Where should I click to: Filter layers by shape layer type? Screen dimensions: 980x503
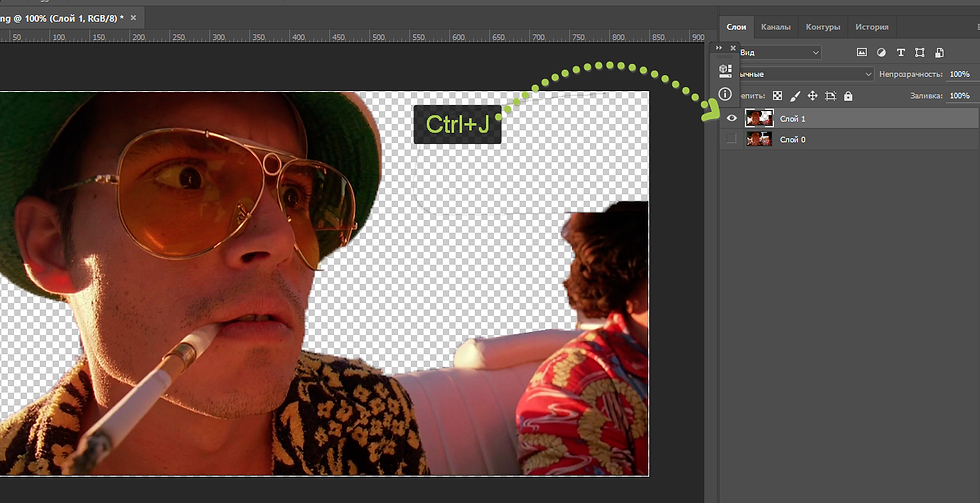(920, 52)
